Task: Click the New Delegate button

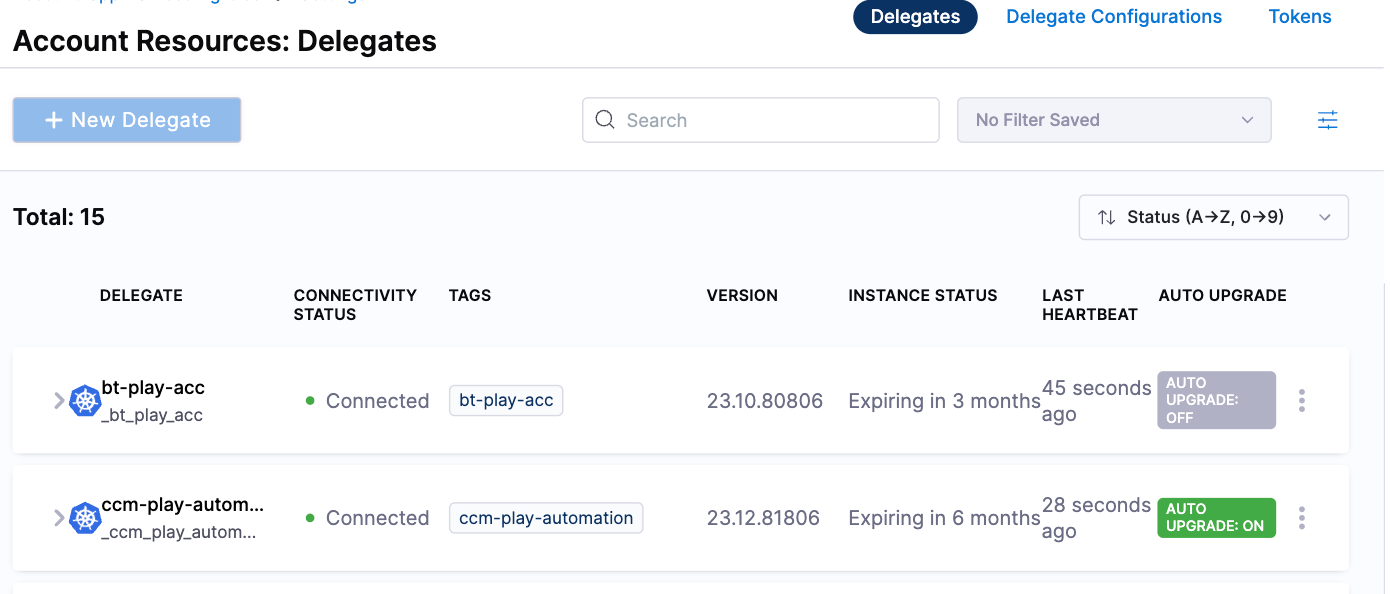Action: point(127,120)
